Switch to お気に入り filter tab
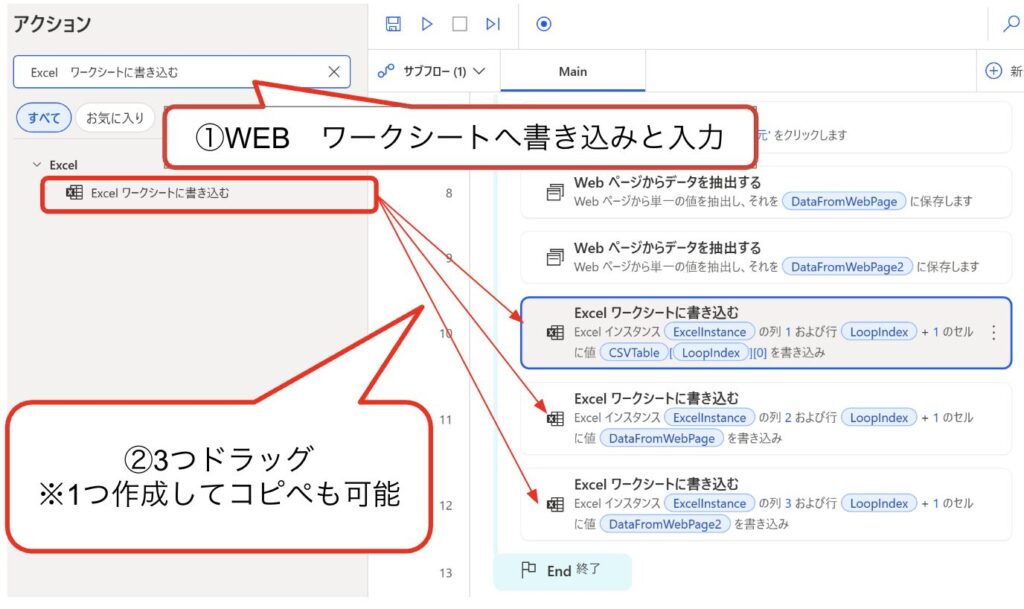1024x609 pixels. click(114, 118)
